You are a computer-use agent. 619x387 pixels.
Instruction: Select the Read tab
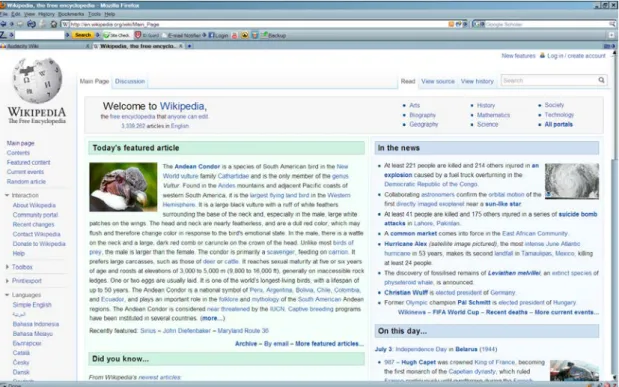[408, 81]
